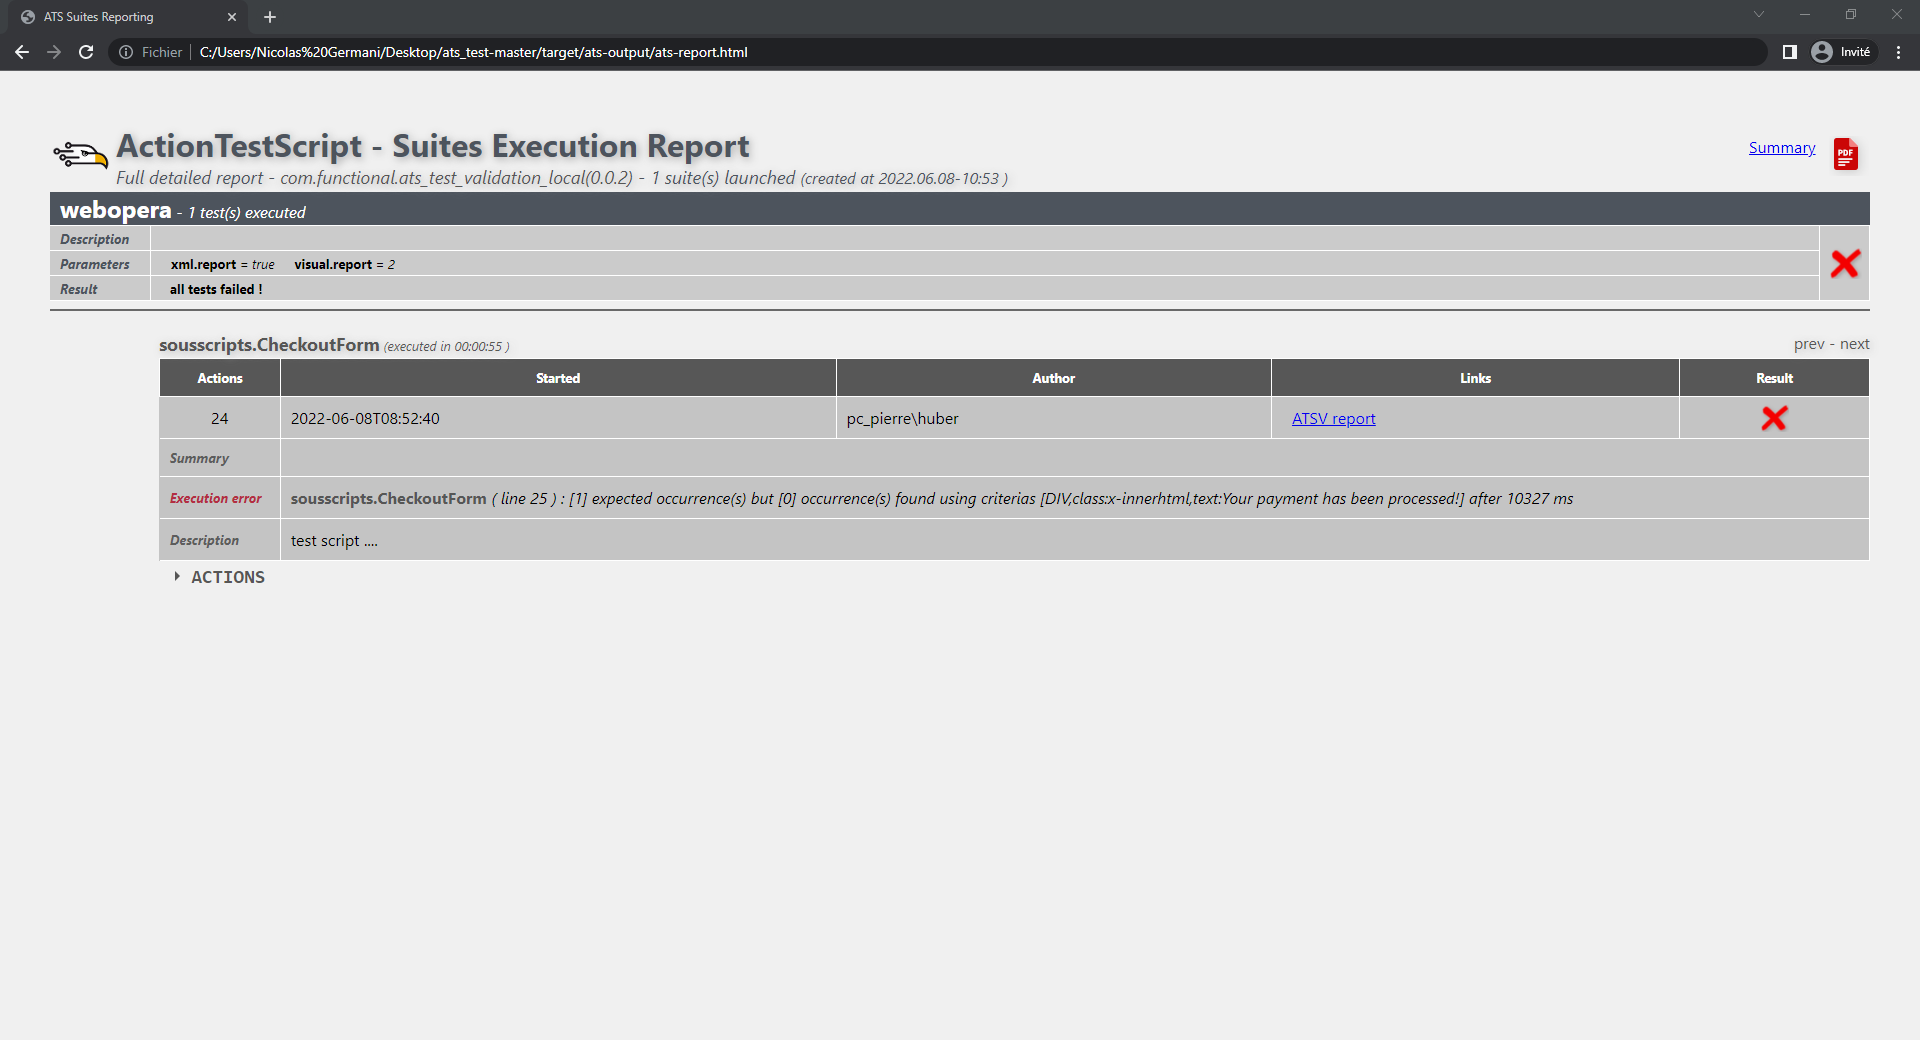Click the Author column header
1920x1040 pixels.
coord(1054,378)
